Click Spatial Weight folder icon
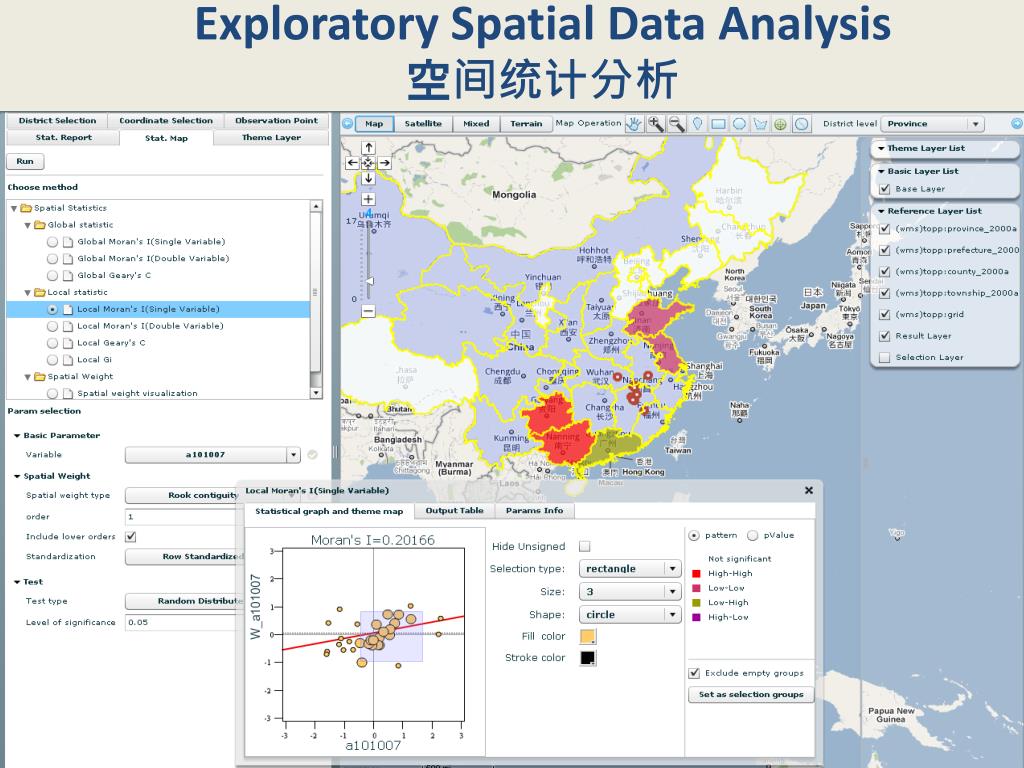 (40, 377)
